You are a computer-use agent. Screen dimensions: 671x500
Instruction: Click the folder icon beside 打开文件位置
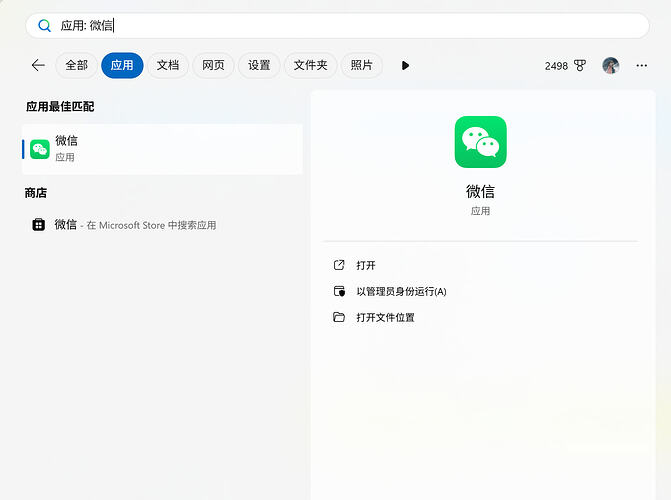pyautogui.click(x=339, y=317)
